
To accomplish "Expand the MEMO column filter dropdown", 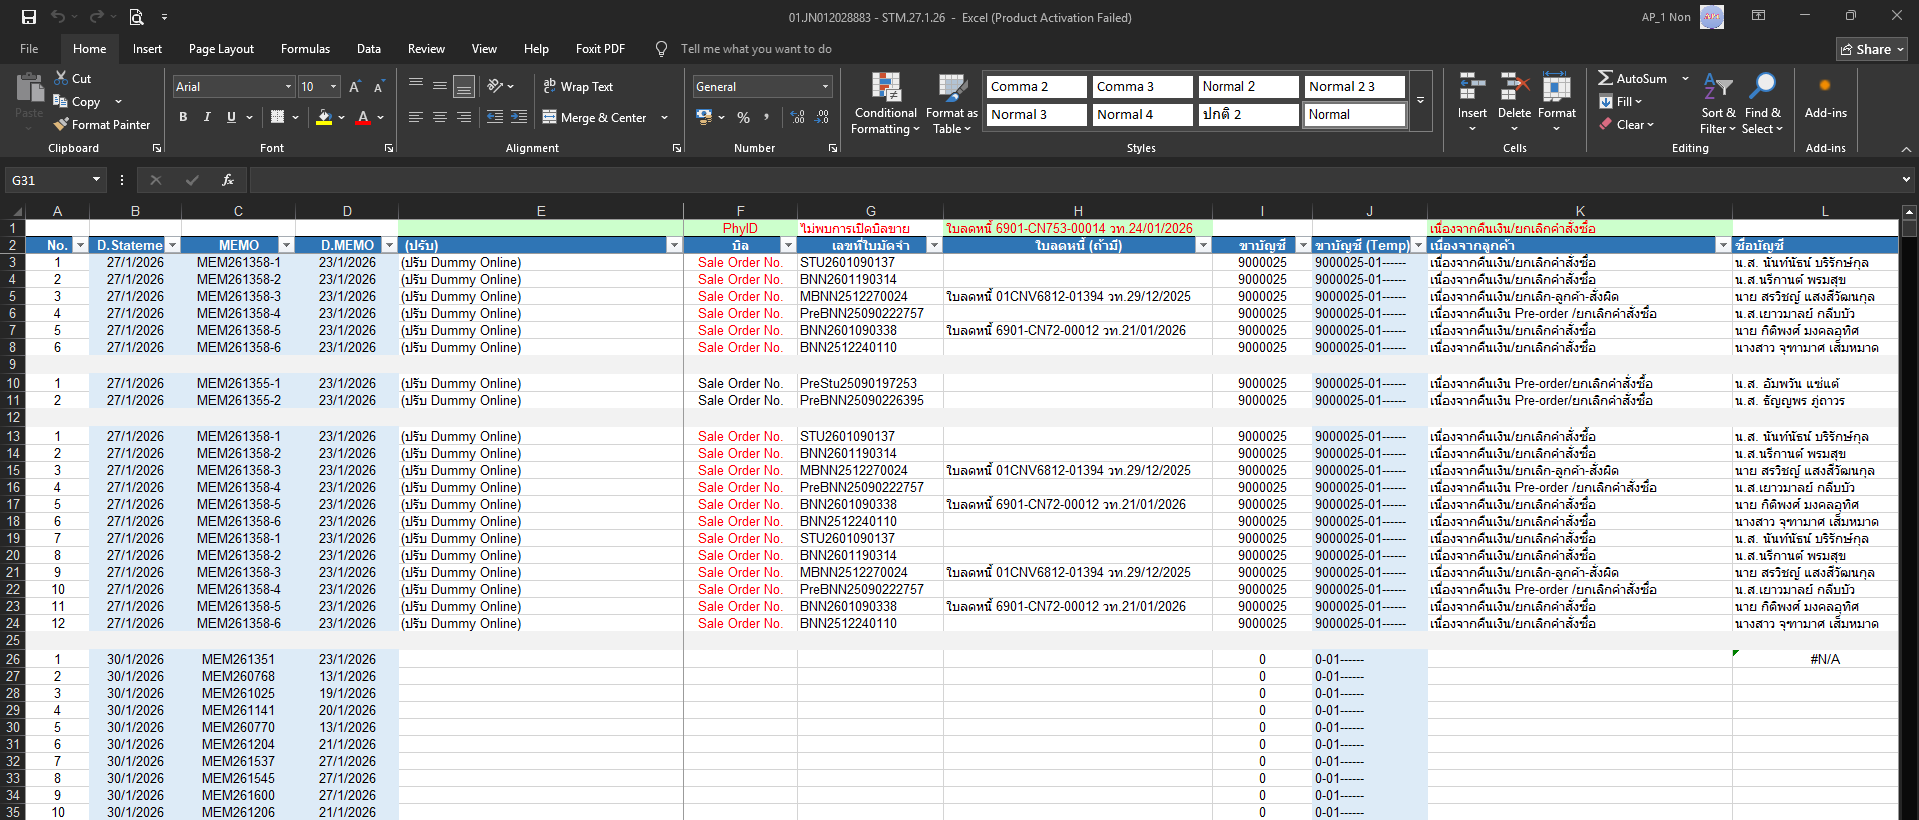I will pyautogui.click(x=286, y=245).
